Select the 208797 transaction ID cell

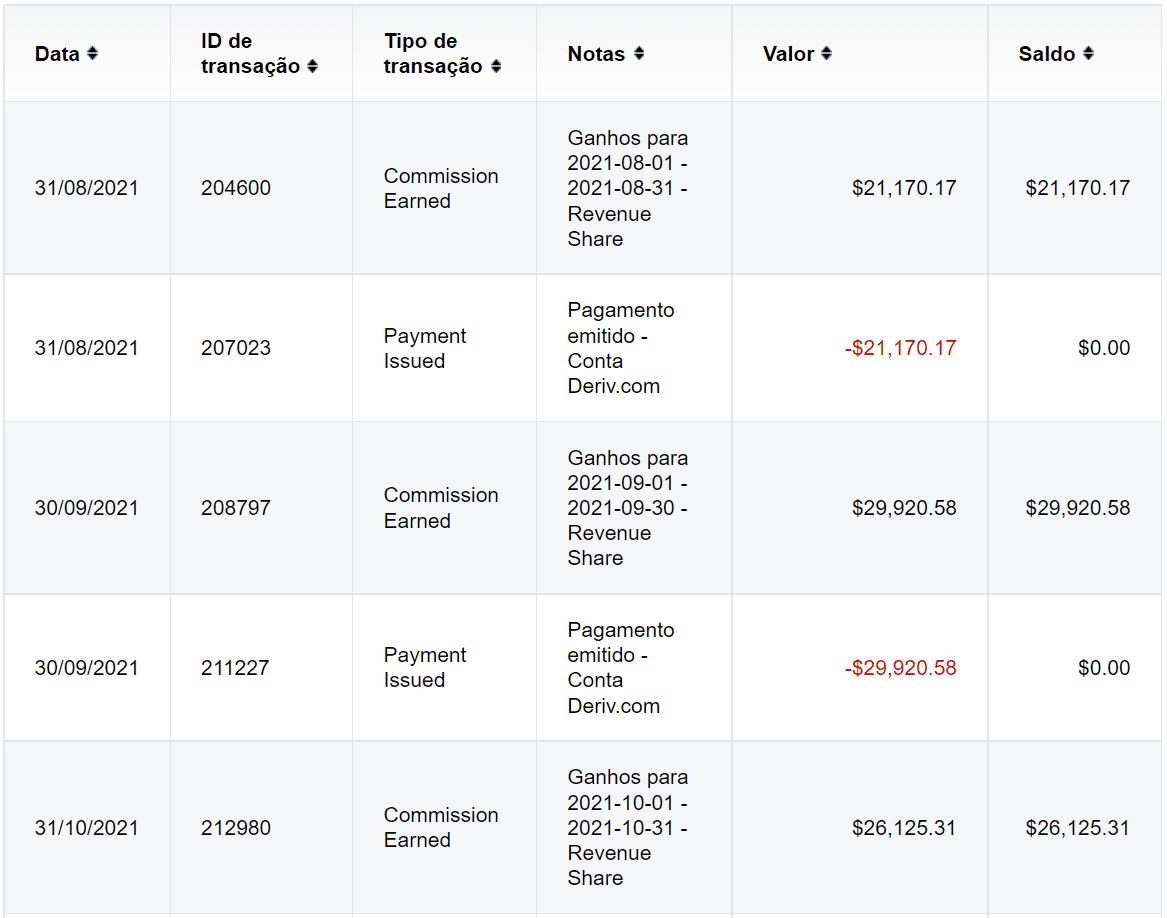235,508
